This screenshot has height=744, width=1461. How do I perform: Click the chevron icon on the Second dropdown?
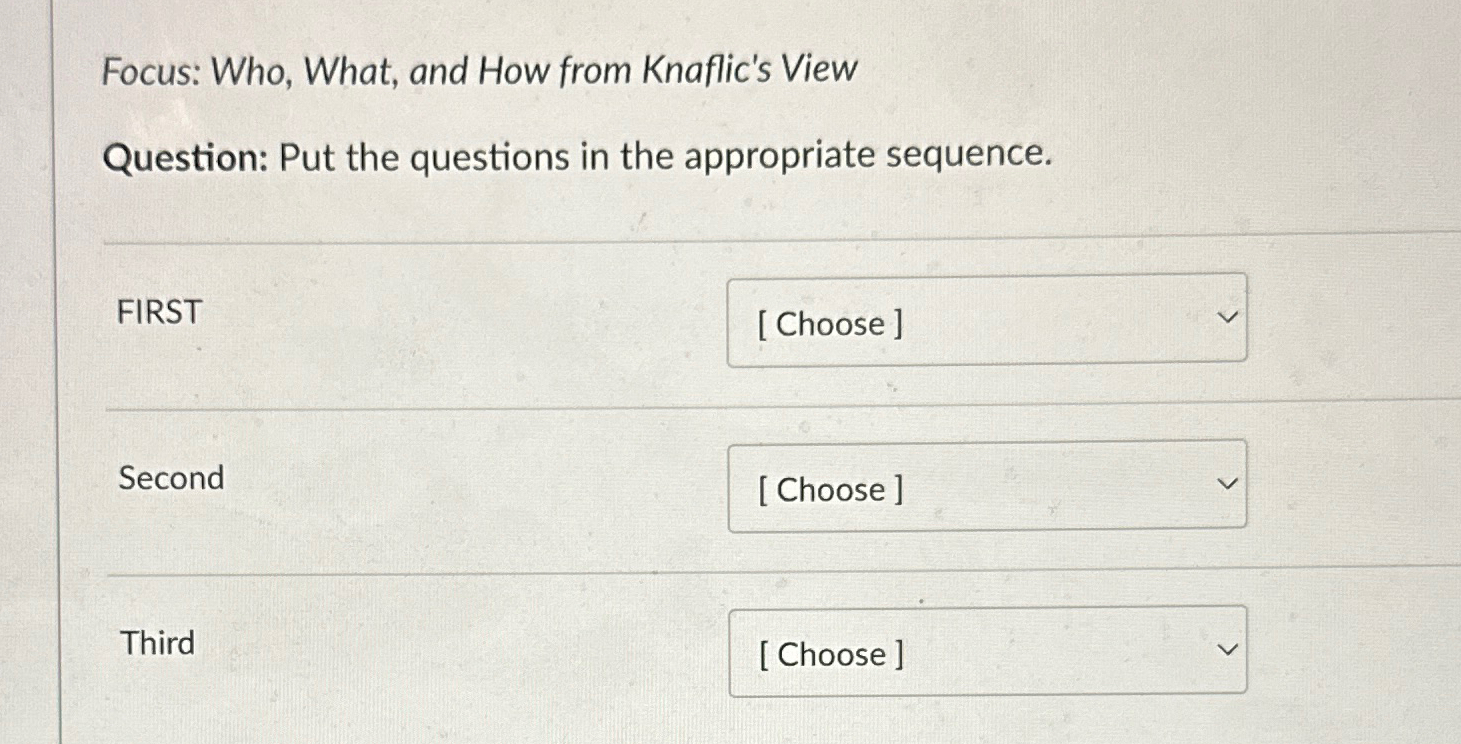pyautogui.click(x=1227, y=485)
